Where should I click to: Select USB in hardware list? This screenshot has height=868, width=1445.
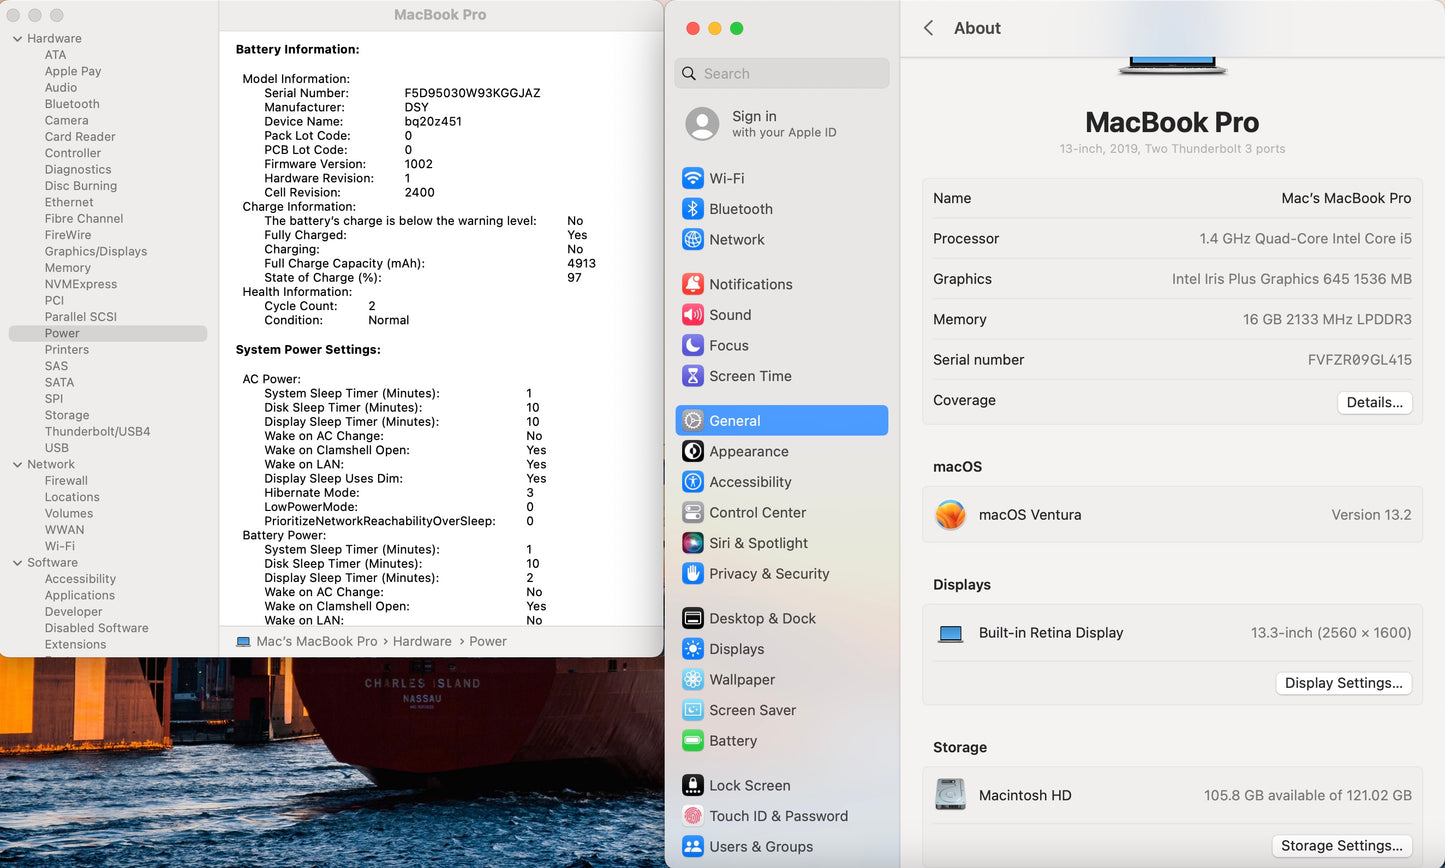pyautogui.click(x=57, y=448)
